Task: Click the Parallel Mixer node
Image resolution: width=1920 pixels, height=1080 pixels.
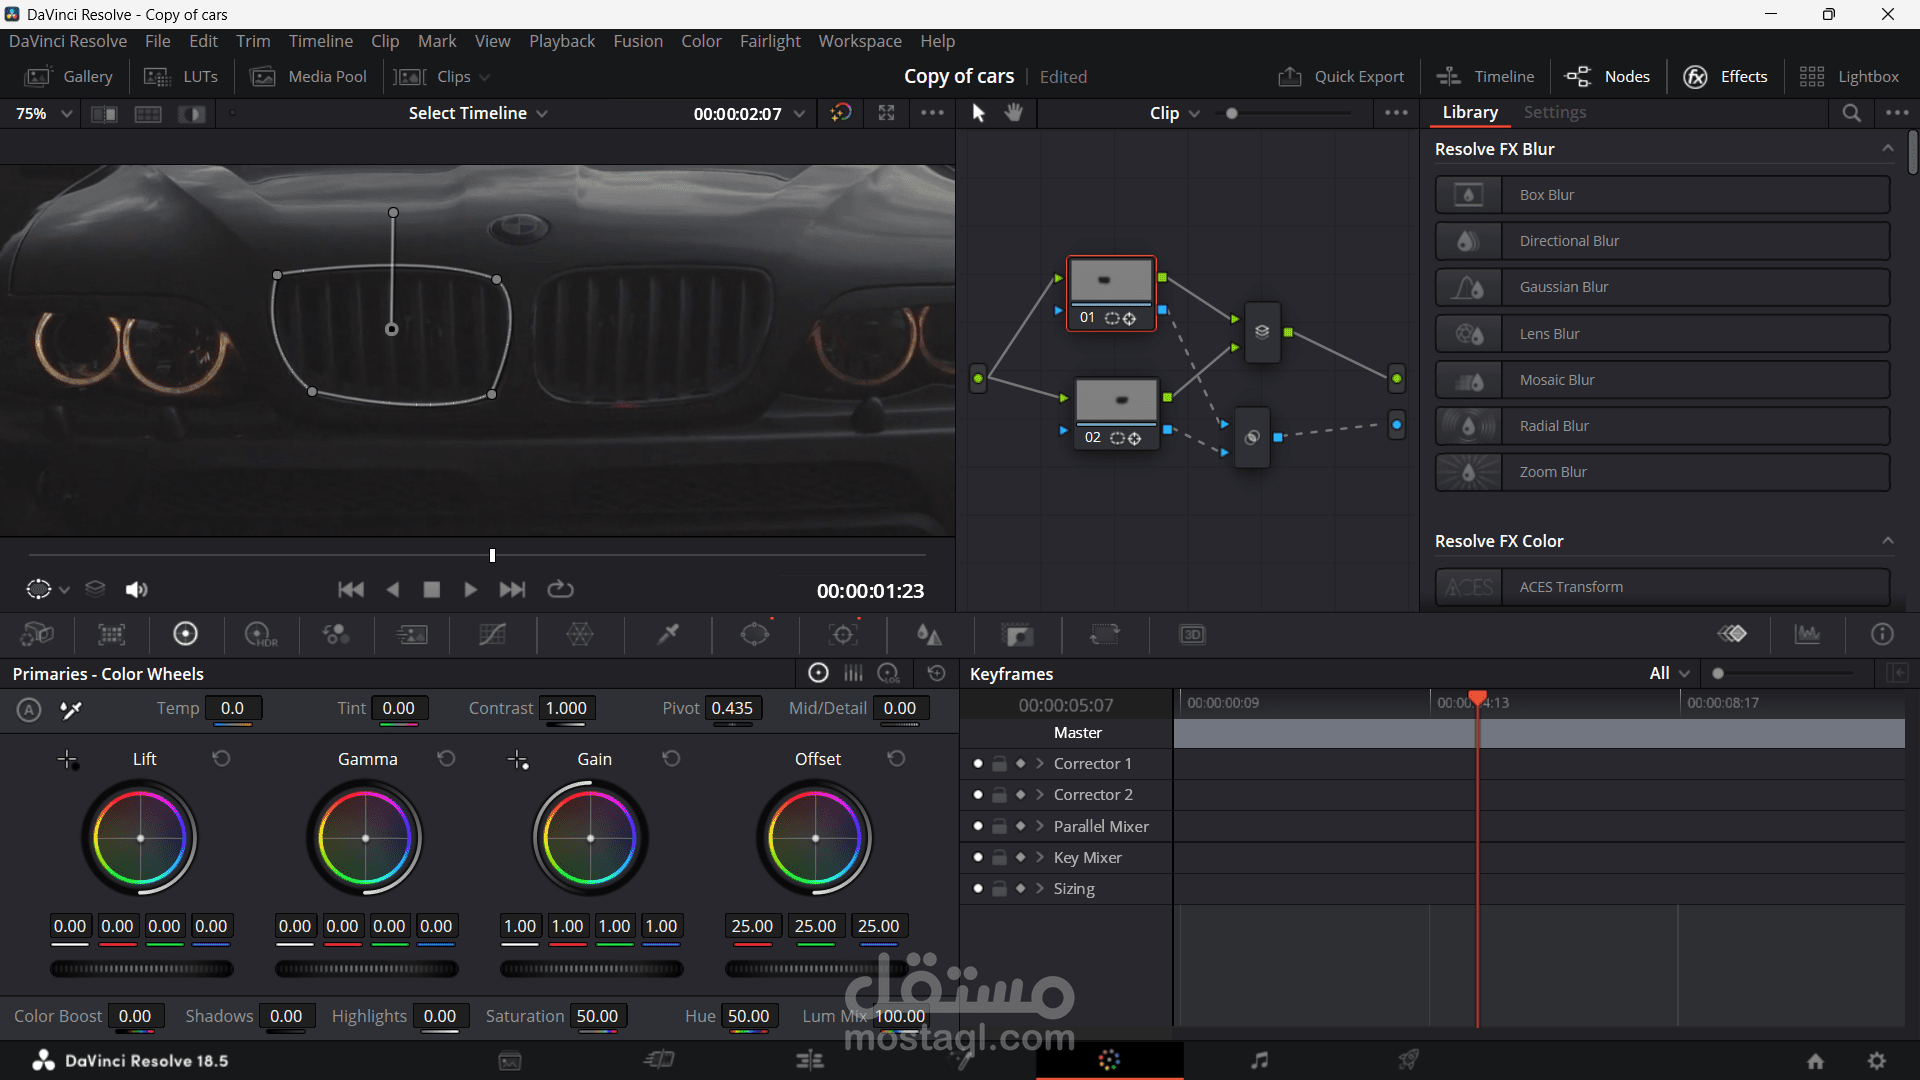Action: coord(1262,332)
